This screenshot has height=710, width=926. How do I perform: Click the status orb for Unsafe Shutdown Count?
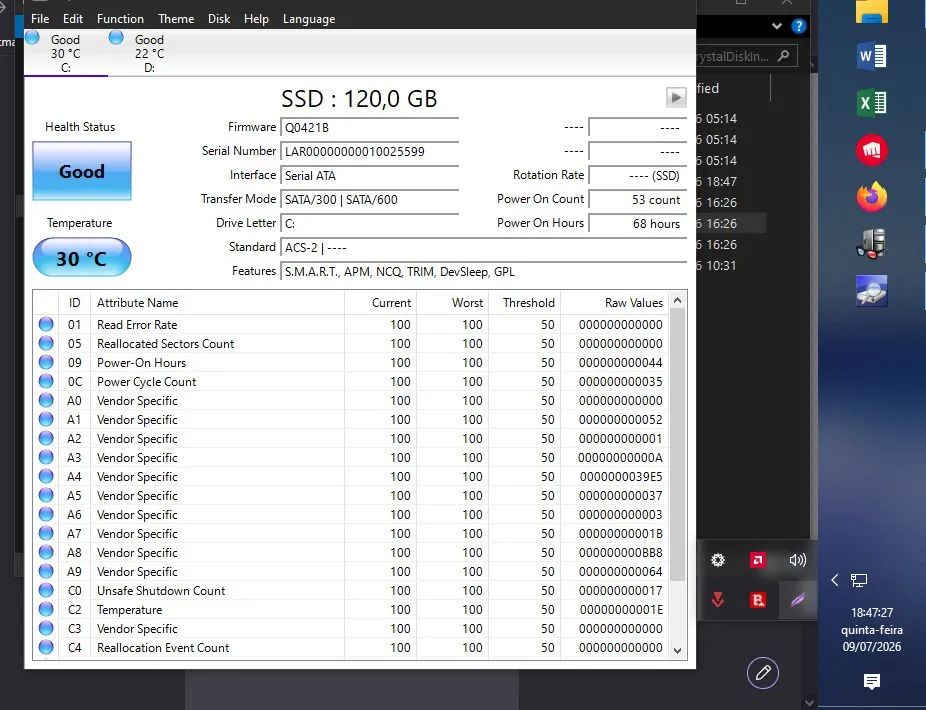(x=46, y=590)
